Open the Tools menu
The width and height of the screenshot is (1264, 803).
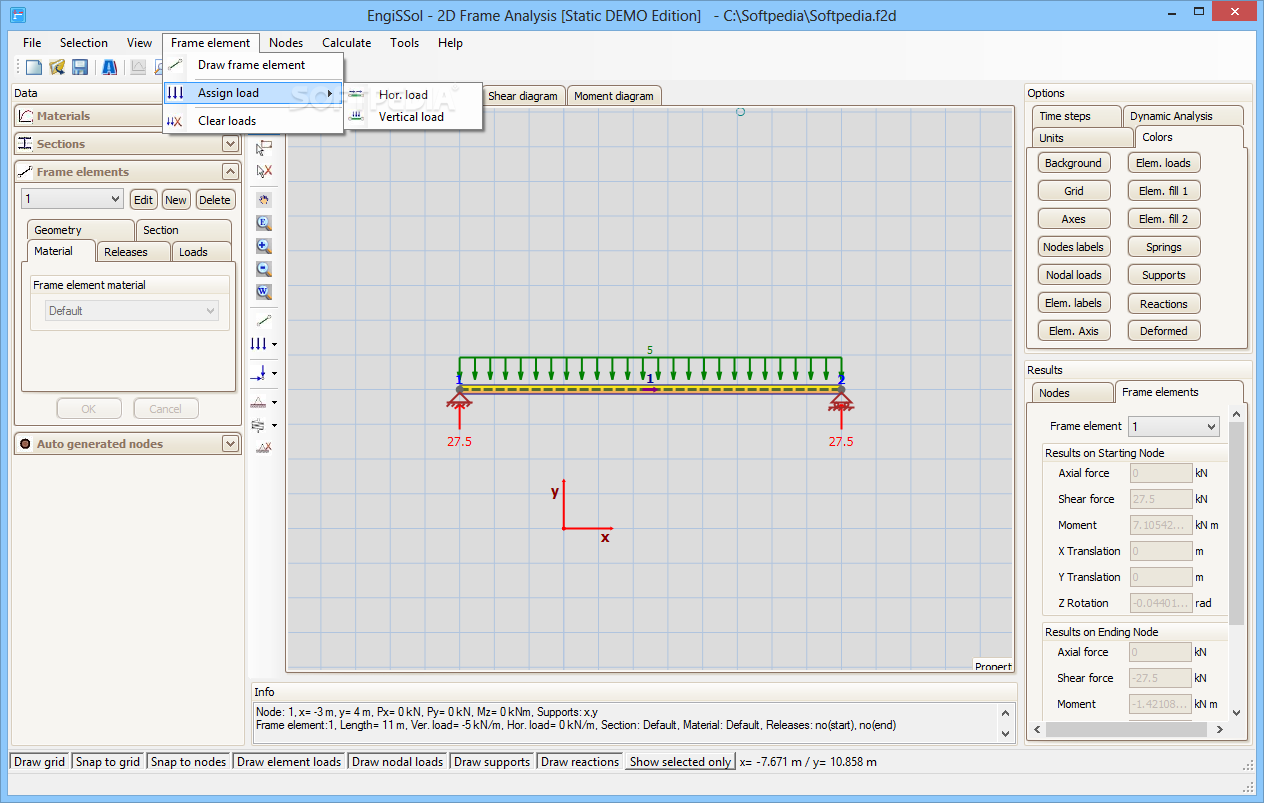[405, 43]
